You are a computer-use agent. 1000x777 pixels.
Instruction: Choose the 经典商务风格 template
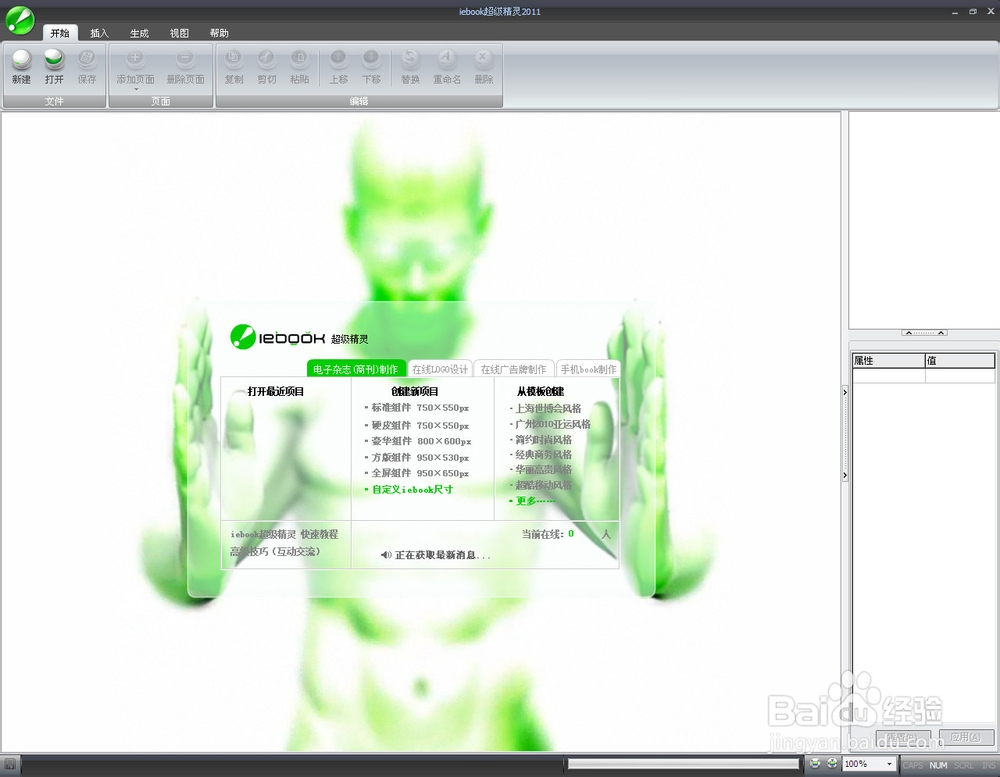coord(543,455)
